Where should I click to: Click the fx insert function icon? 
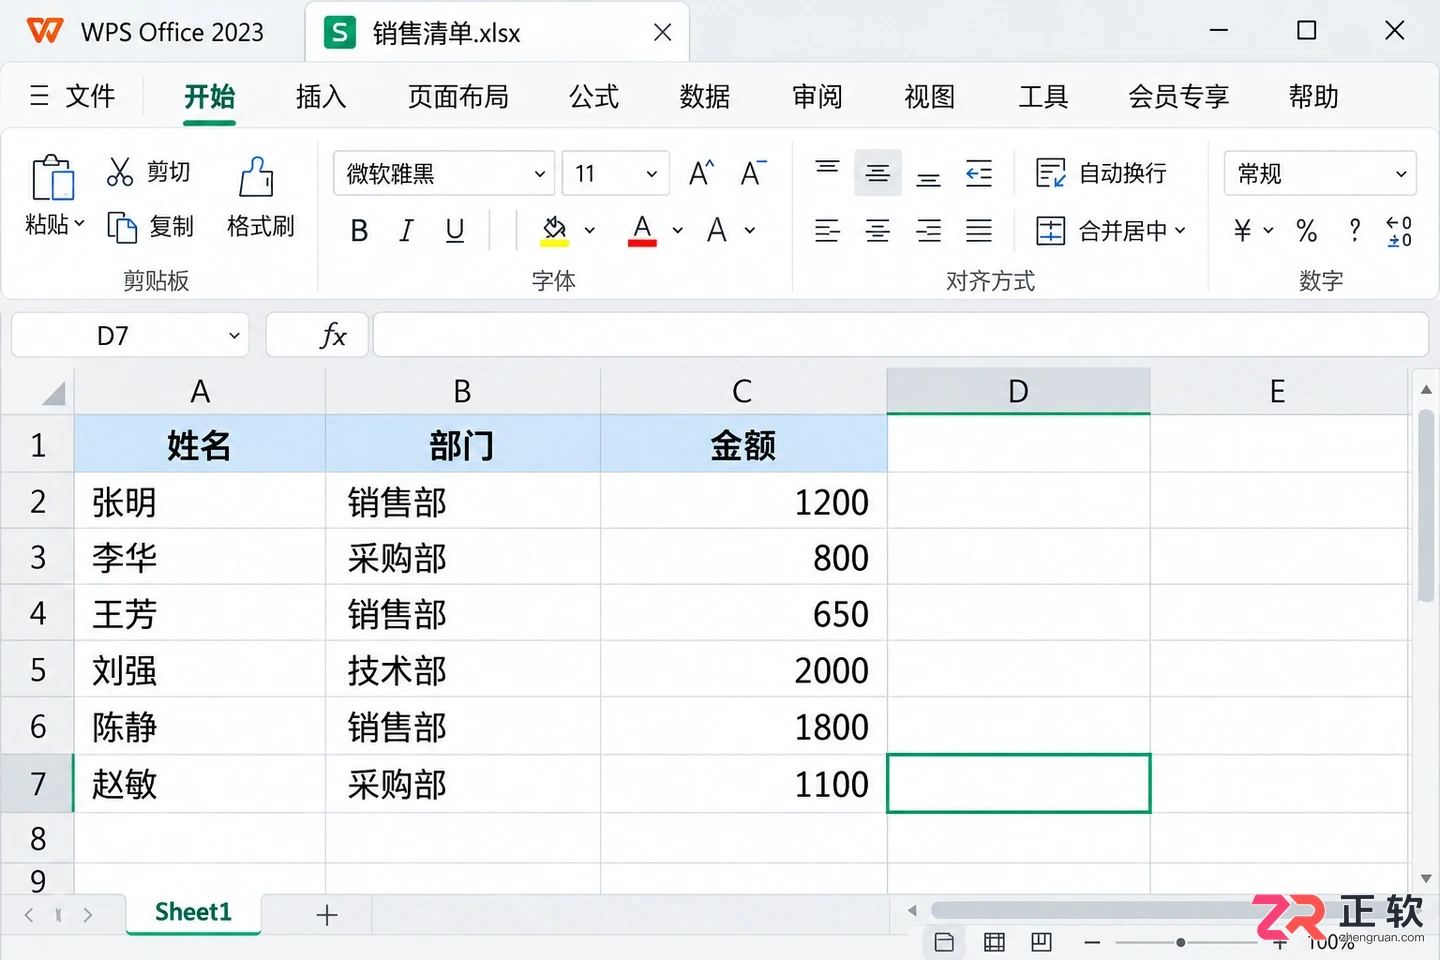coord(333,335)
